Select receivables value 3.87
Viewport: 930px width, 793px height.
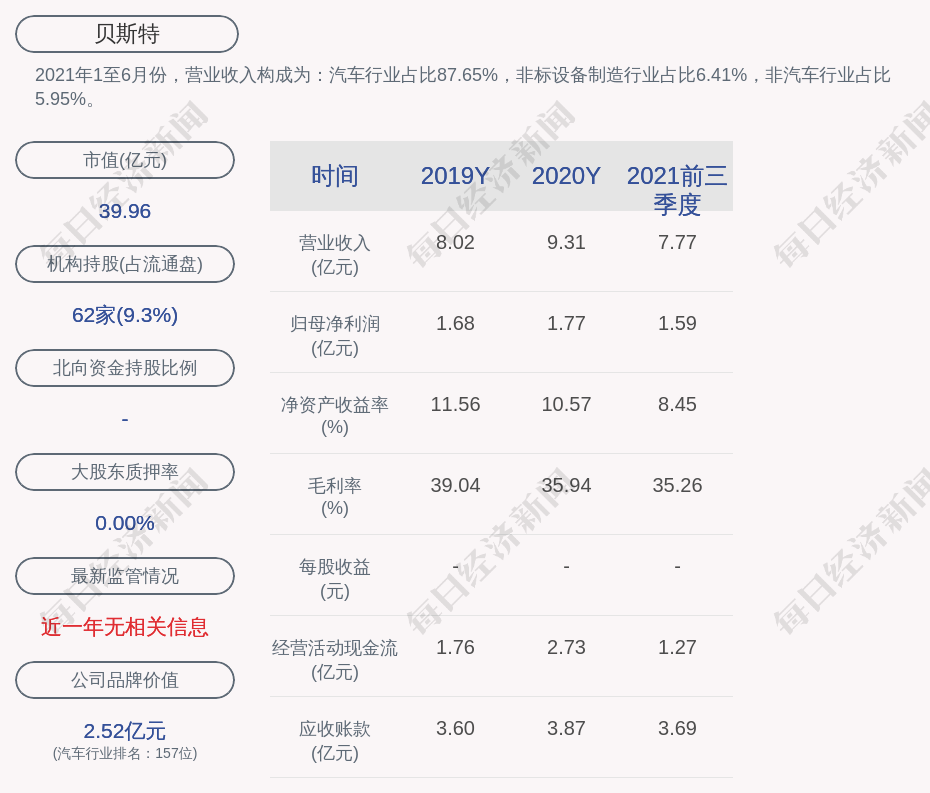[x=566, y=728]
